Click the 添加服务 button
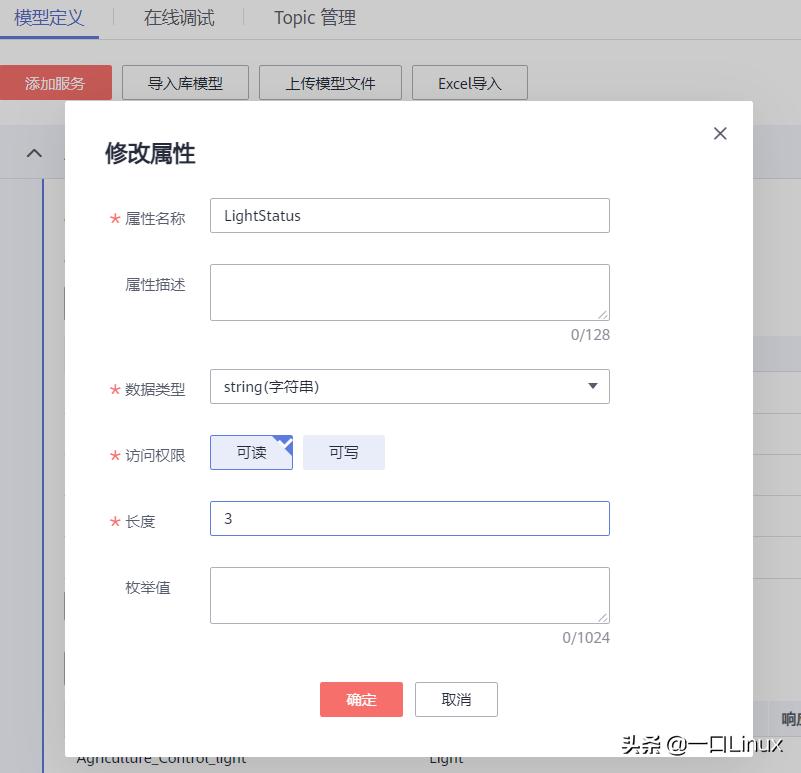The width and height of the screenshot is (801, 773). pyautogui.click(x=56, y=83)
